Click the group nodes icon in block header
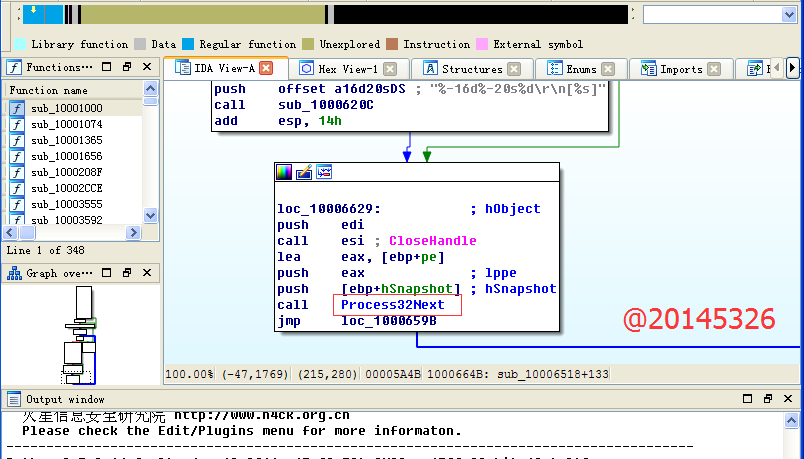The width and height of the screenshot is (804, 459). click(x=324, y=172)
